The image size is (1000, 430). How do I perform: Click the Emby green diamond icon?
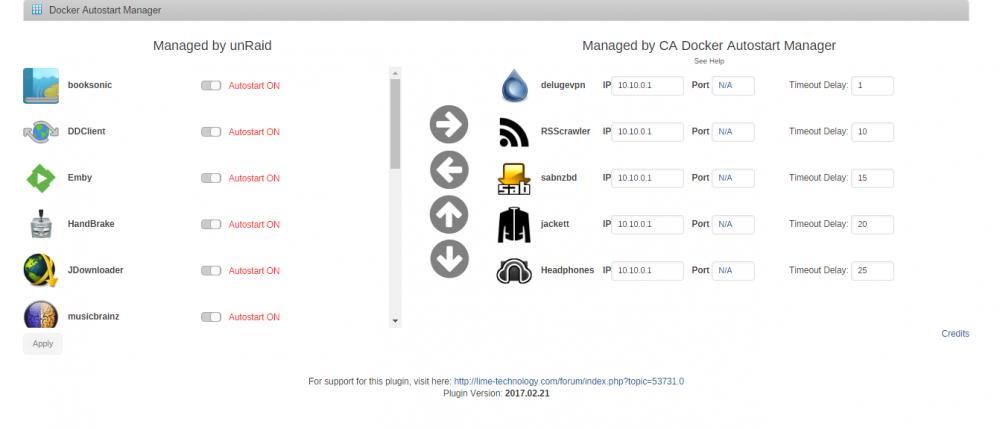click(x=41, y=178)
